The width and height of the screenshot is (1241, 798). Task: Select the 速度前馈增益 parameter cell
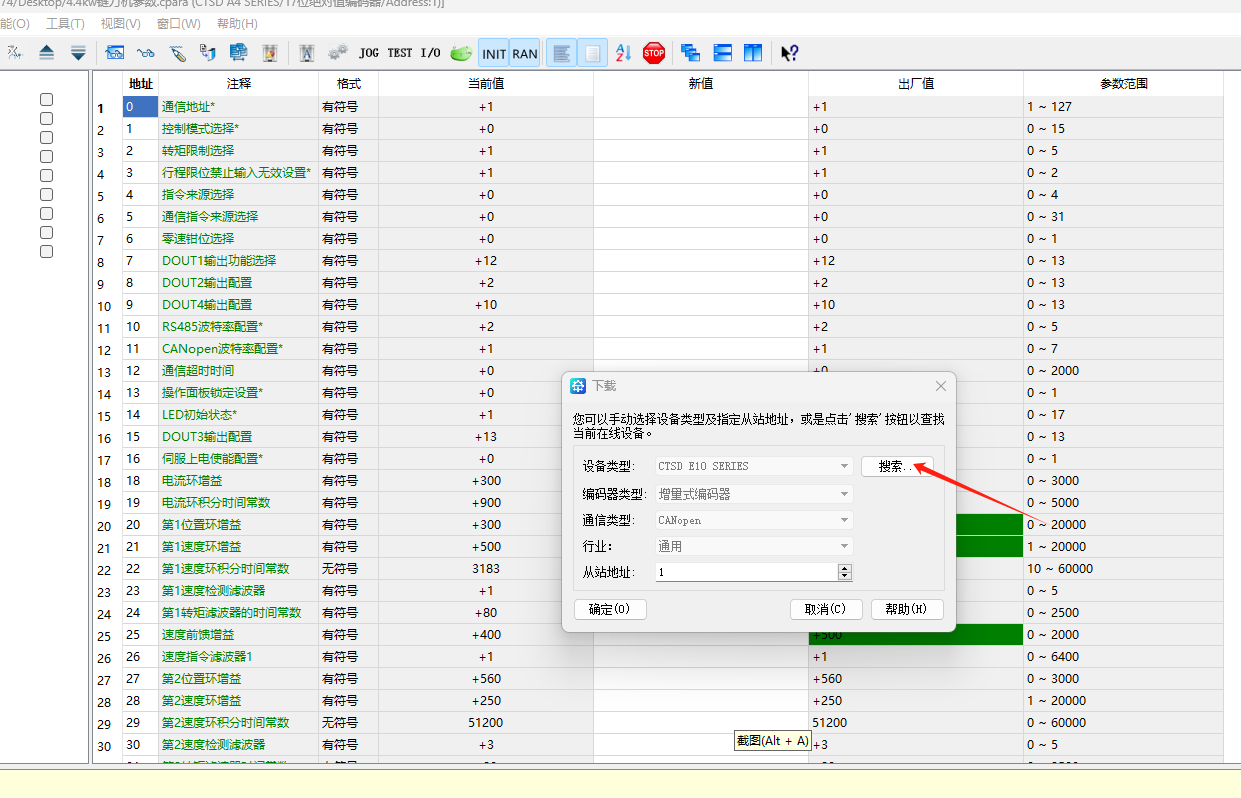[x=239, y=634]
